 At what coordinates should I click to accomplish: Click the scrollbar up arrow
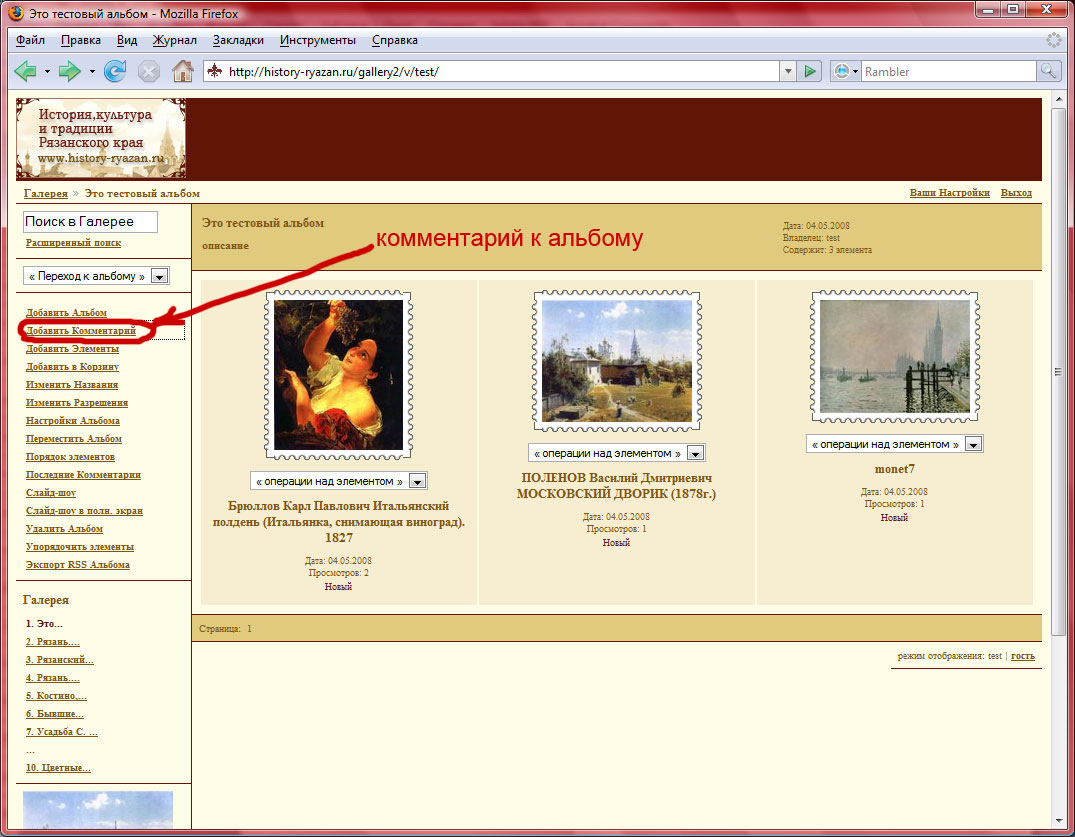pos(1059,98)
